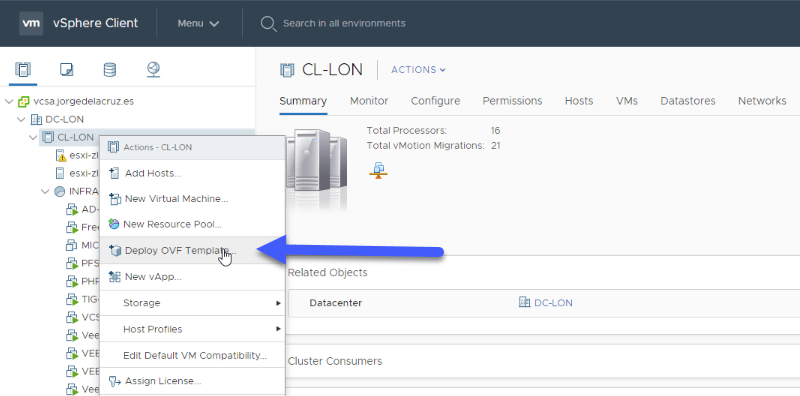Select vcsa.jorgedelacruz.es in the tree

pyautogui.click(x=84, y=101)
